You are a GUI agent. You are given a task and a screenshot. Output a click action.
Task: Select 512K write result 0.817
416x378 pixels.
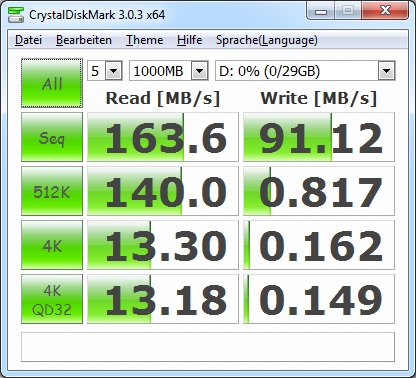319,191
